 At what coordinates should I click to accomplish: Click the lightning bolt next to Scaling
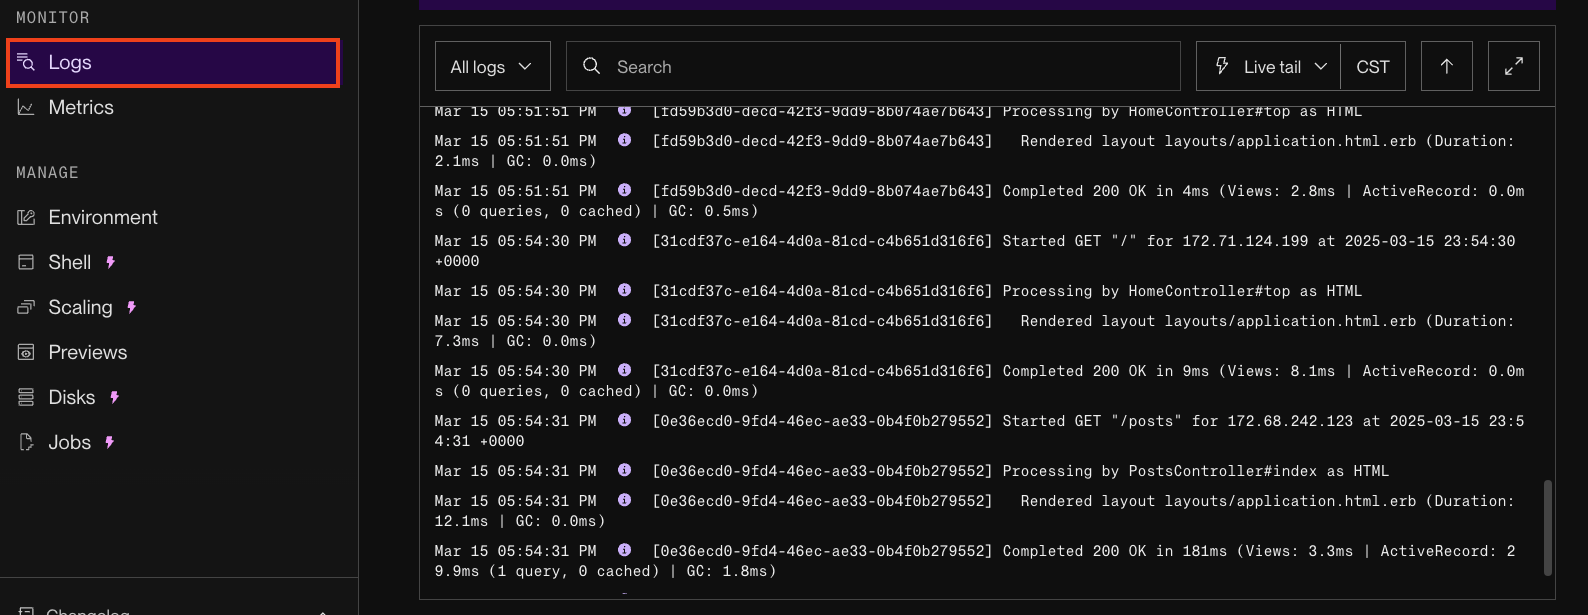point(132,307)
